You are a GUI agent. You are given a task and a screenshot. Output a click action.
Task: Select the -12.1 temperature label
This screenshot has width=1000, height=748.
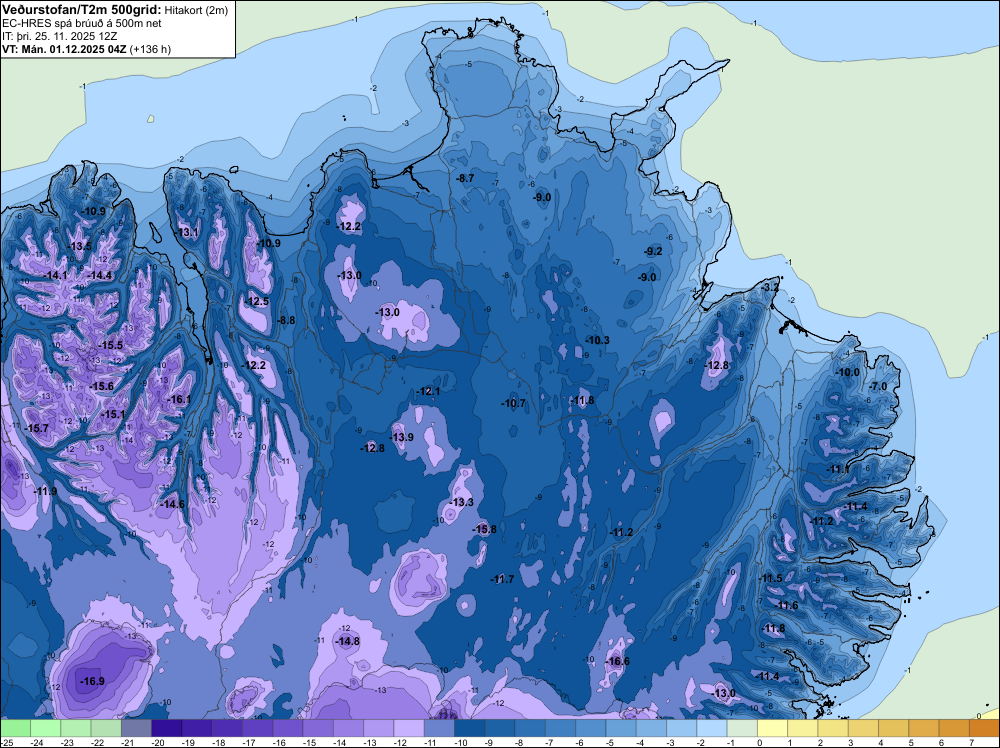tap(428, 391)
